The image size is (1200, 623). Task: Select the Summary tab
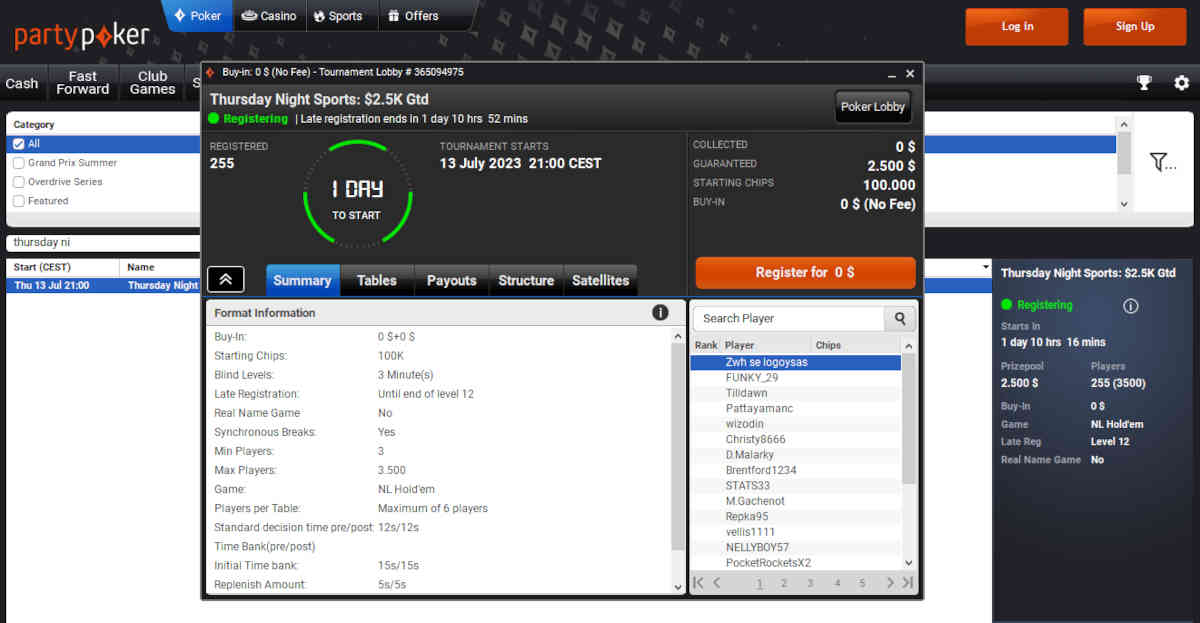(x=302, y=280)
